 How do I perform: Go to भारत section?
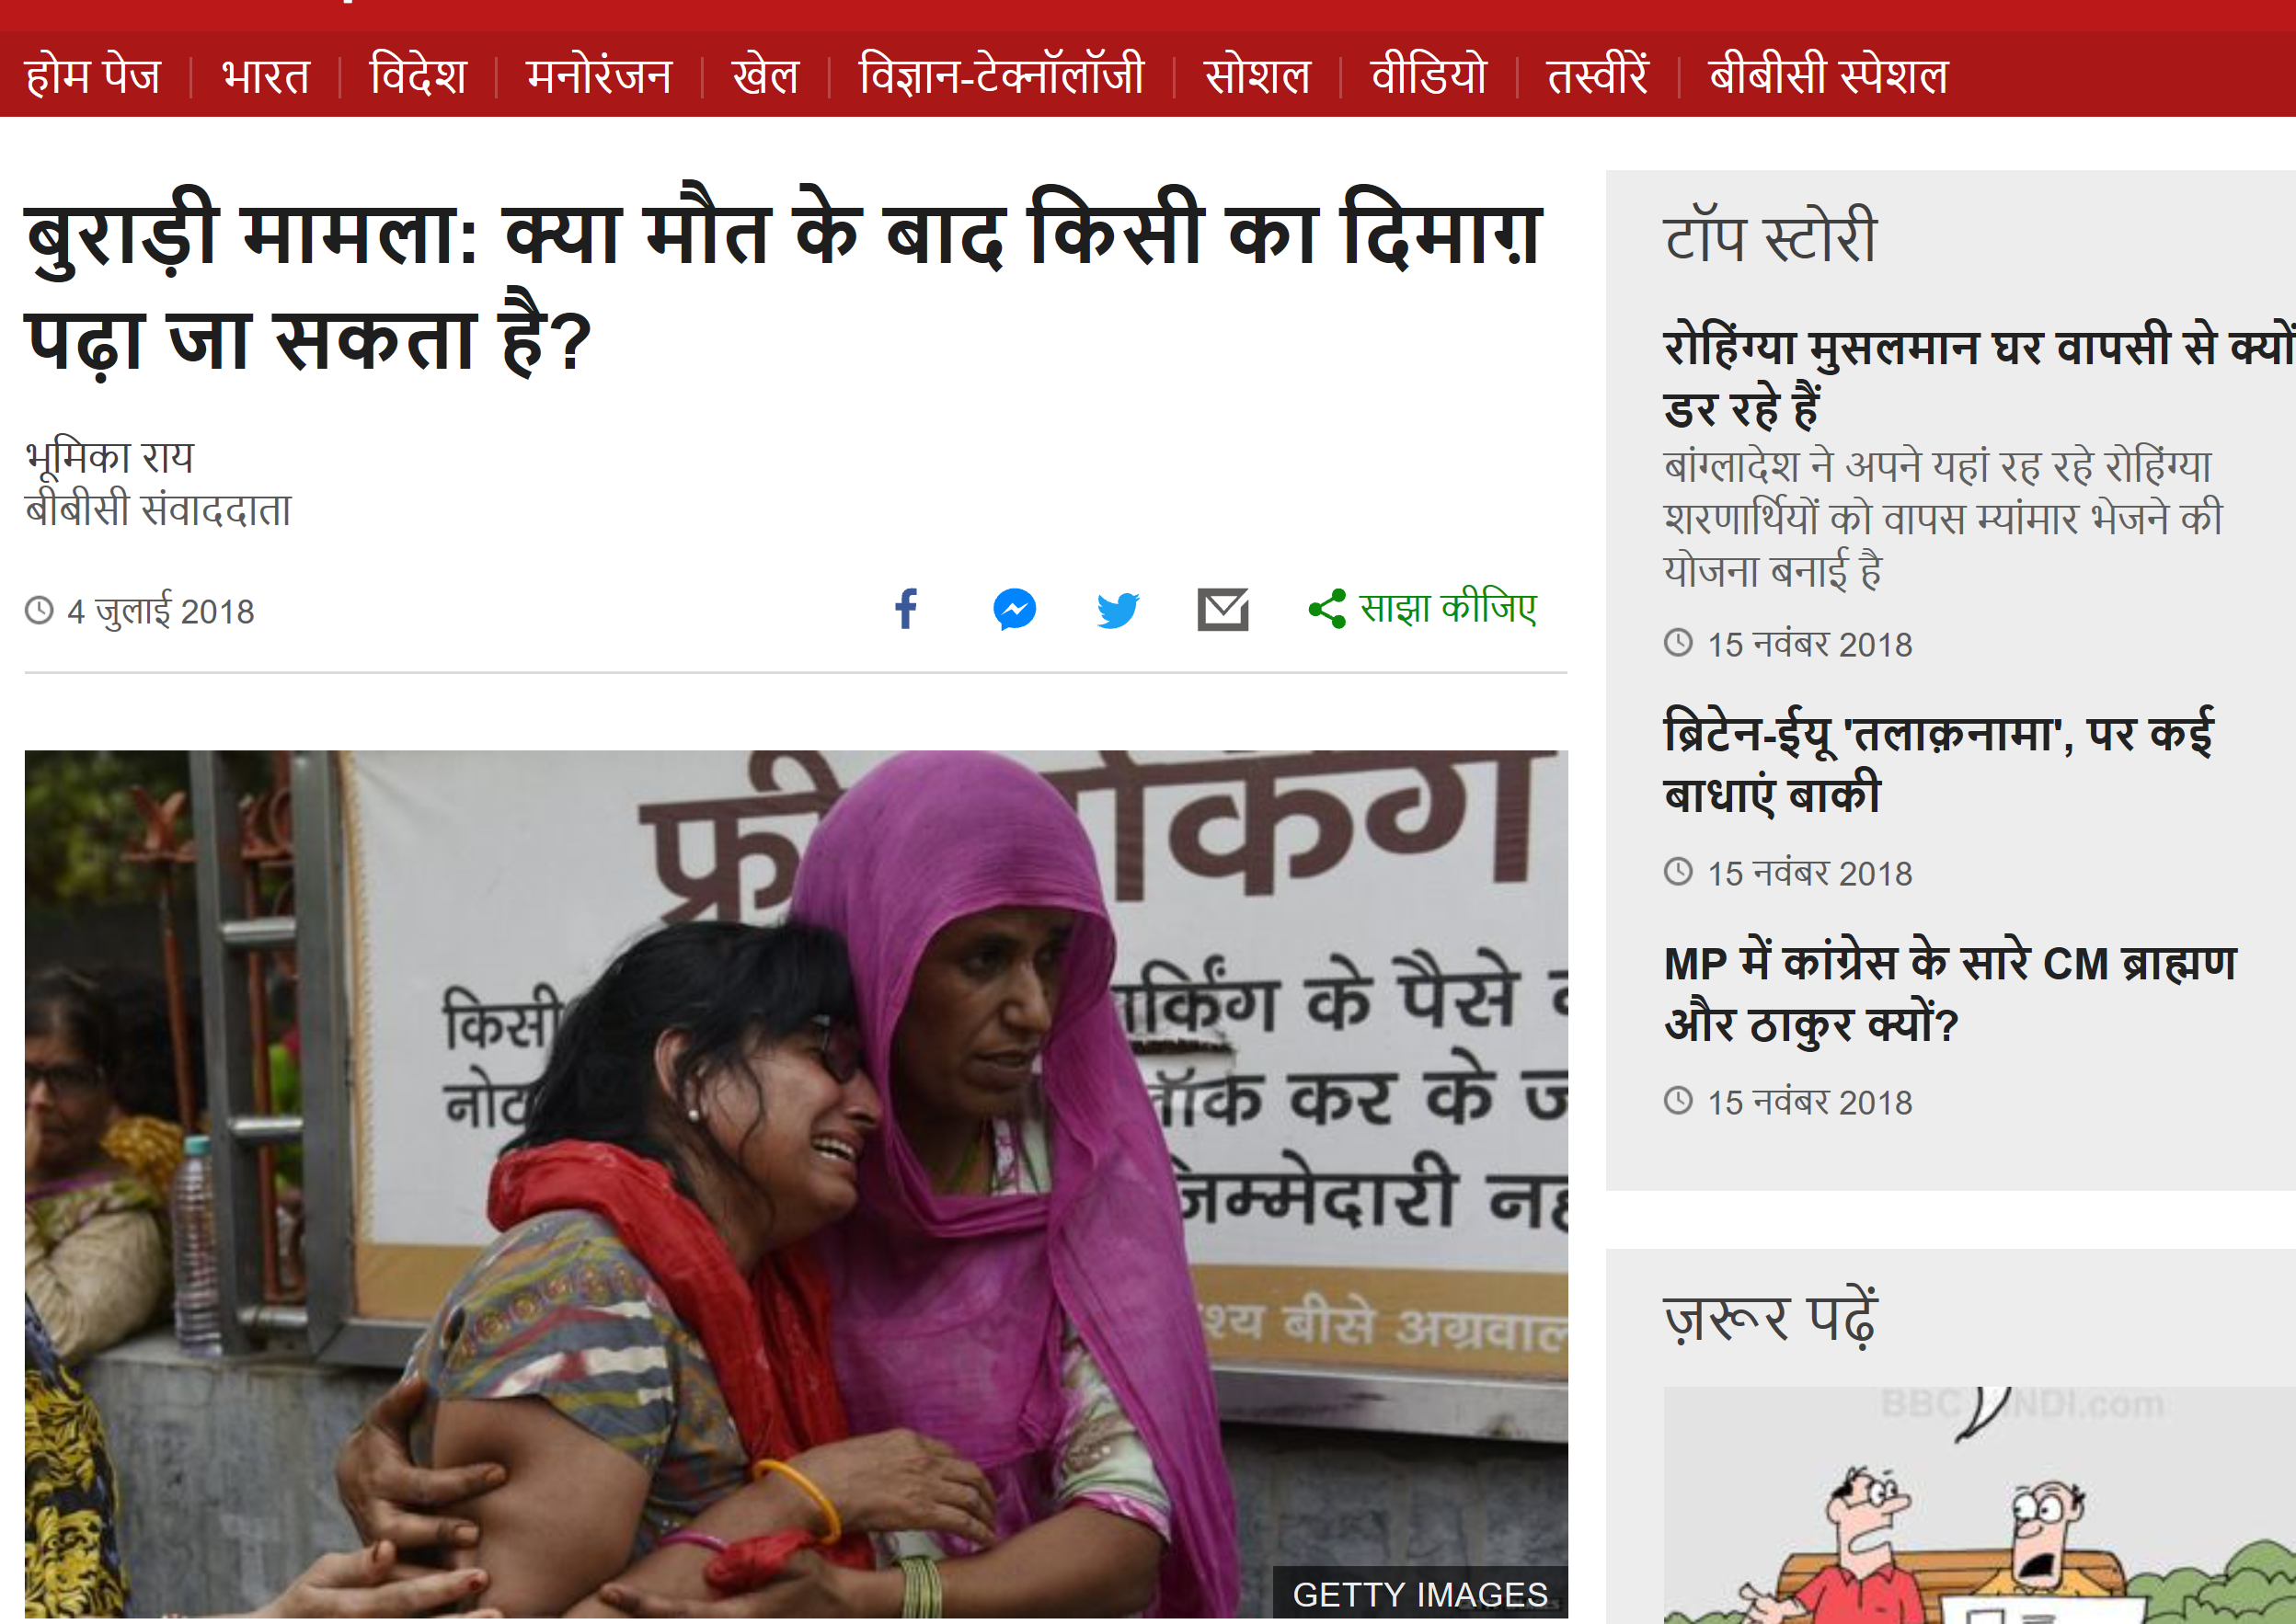pos(266,75)
